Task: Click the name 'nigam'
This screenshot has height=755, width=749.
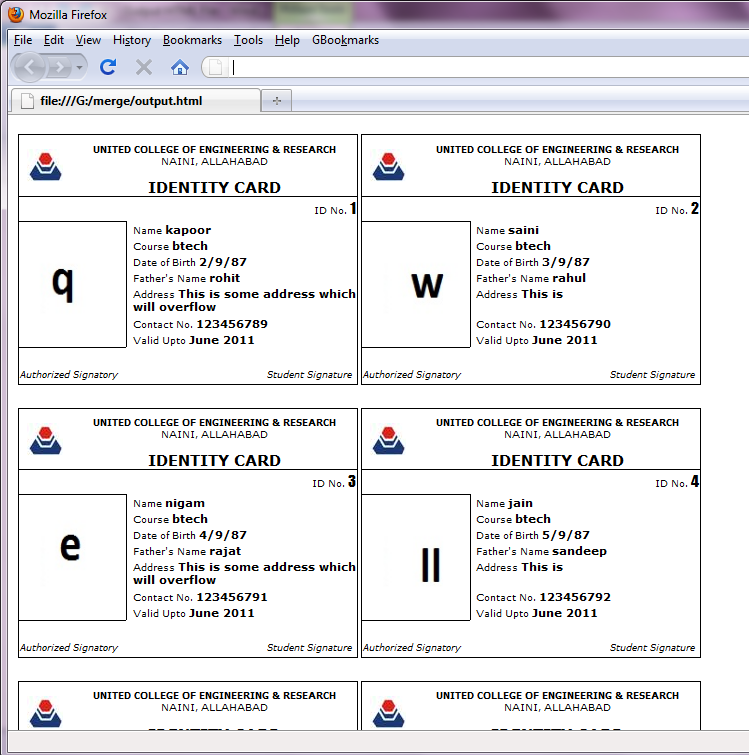Action: (185, 504)
